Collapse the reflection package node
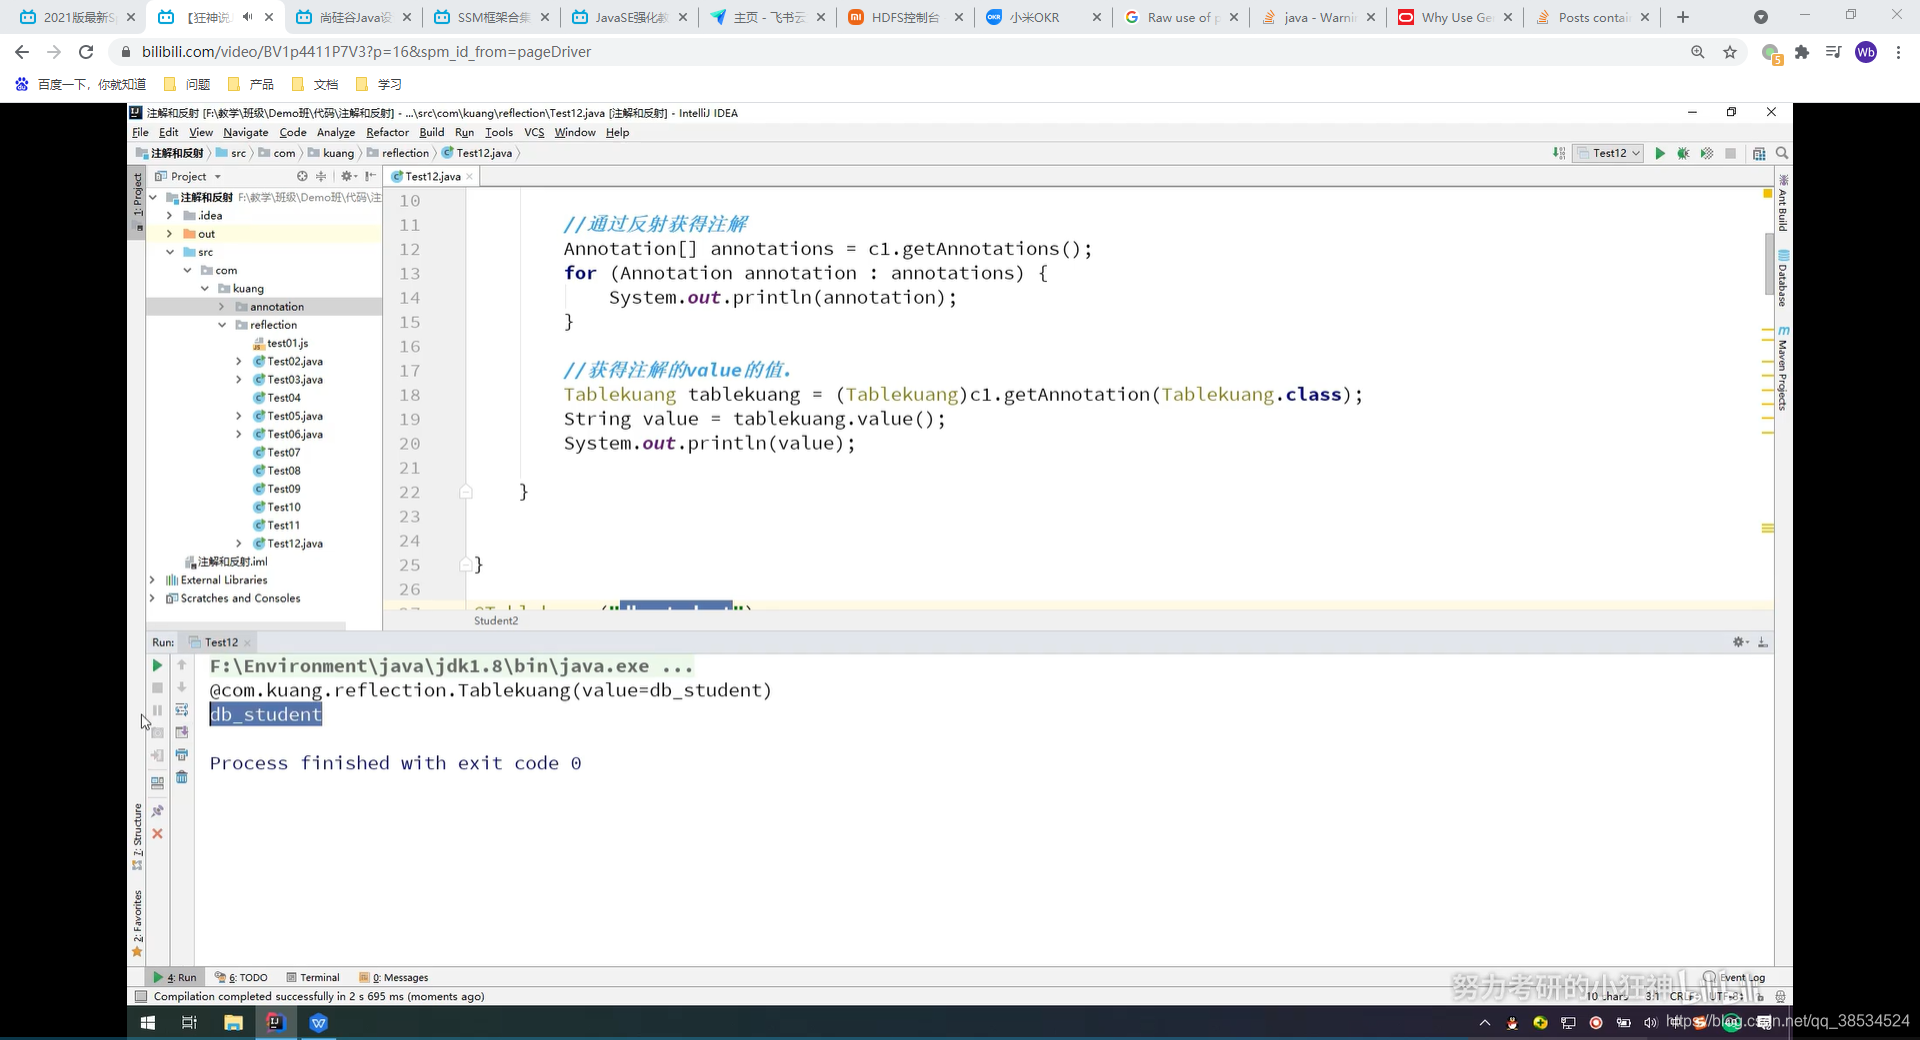 pyautogui.click(x=222, y=325)
